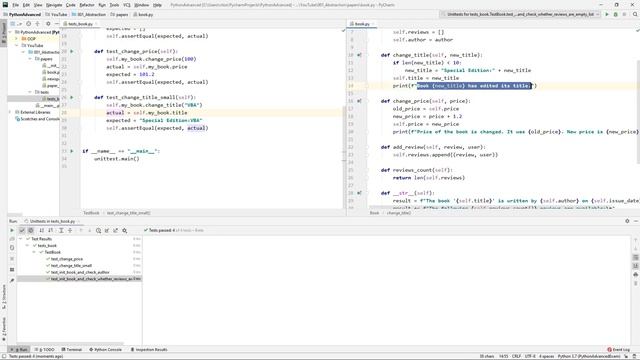Screen dimensions: 640x360
Task: Collapse all test results nodes
Action: coord(70,231)
